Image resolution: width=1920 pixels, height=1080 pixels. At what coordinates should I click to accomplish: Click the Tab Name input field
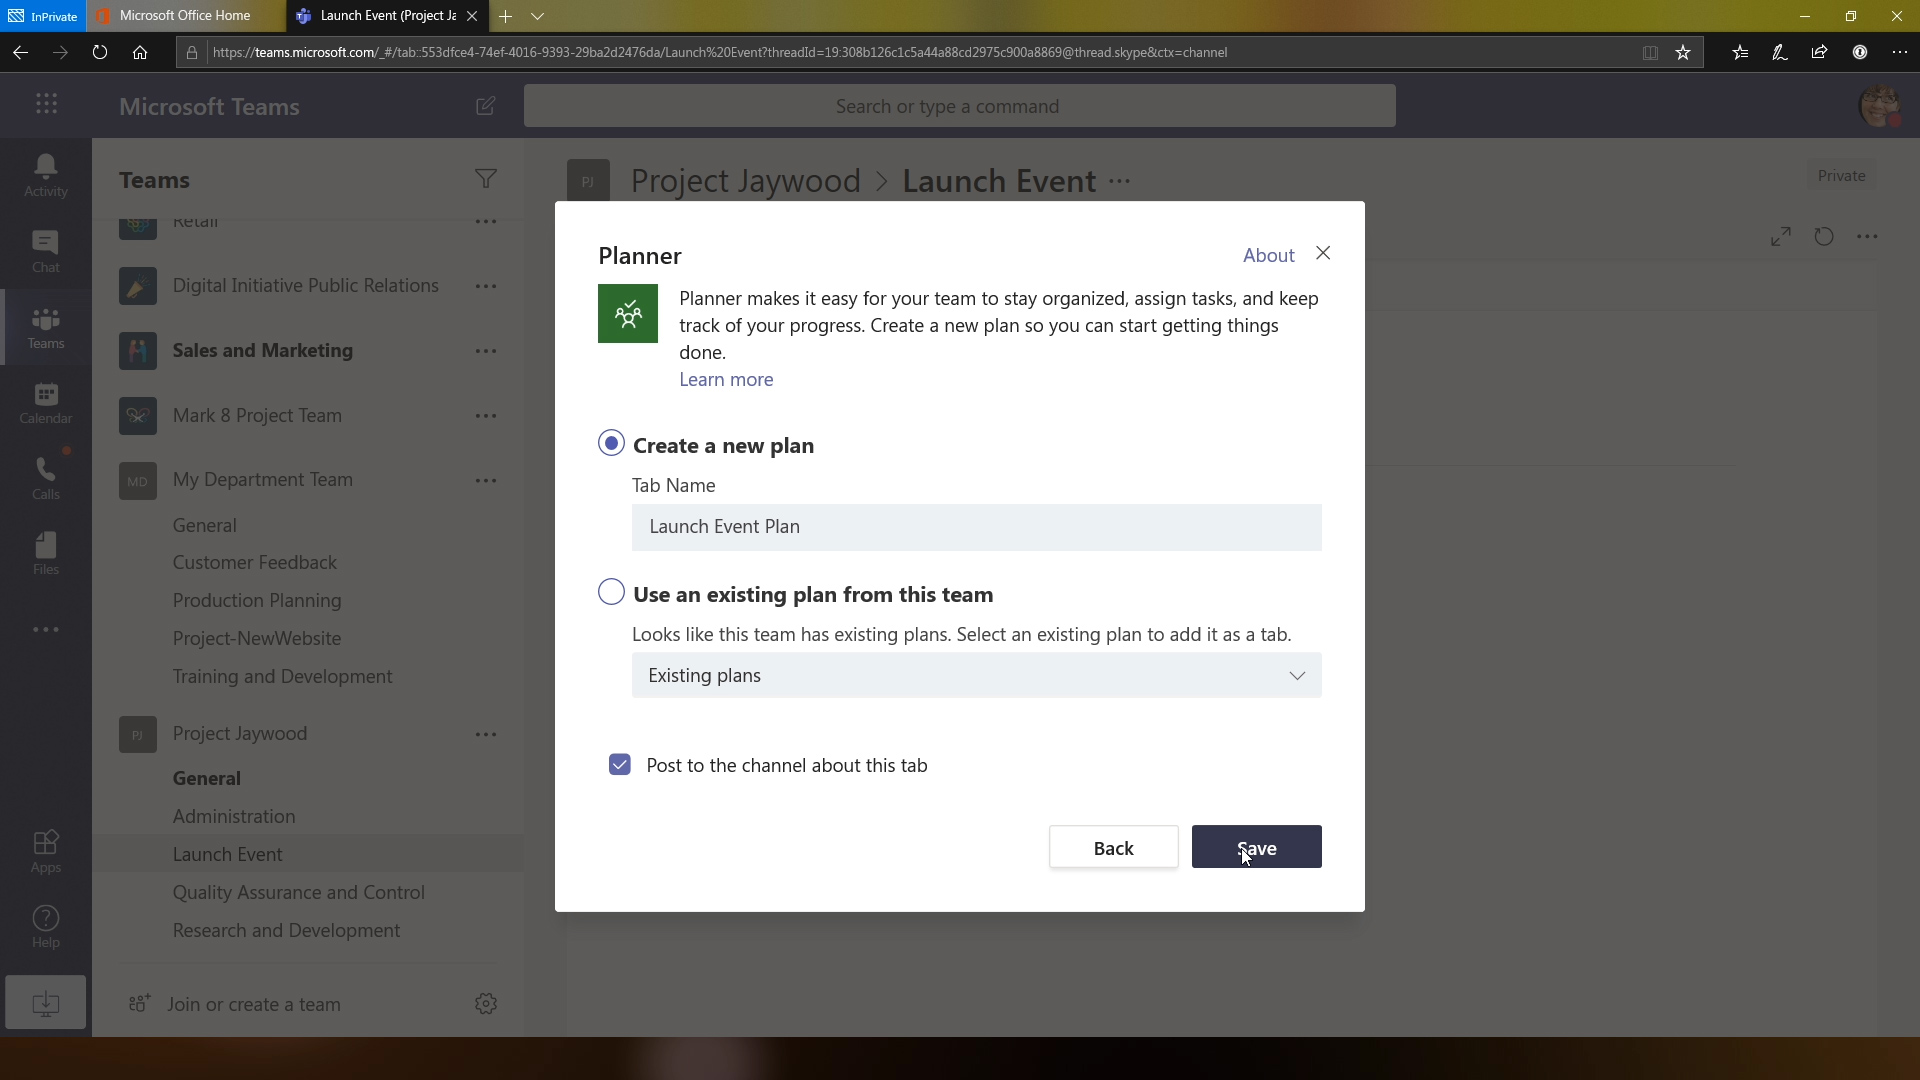click(976, 527)
